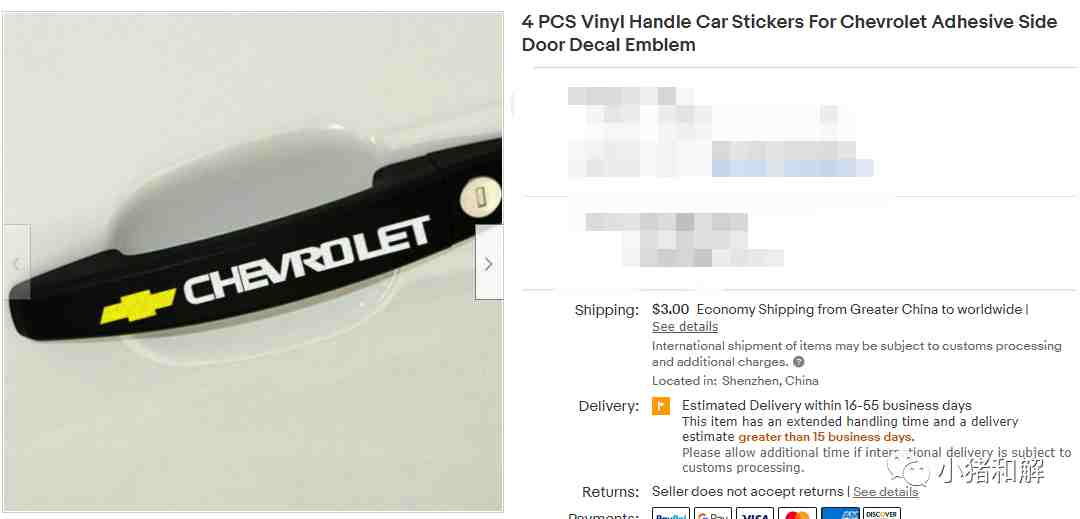Click the yellow Chevrolet bowtie emblem
This screenshot has height=519, width=1080.
tap(138, 306)
